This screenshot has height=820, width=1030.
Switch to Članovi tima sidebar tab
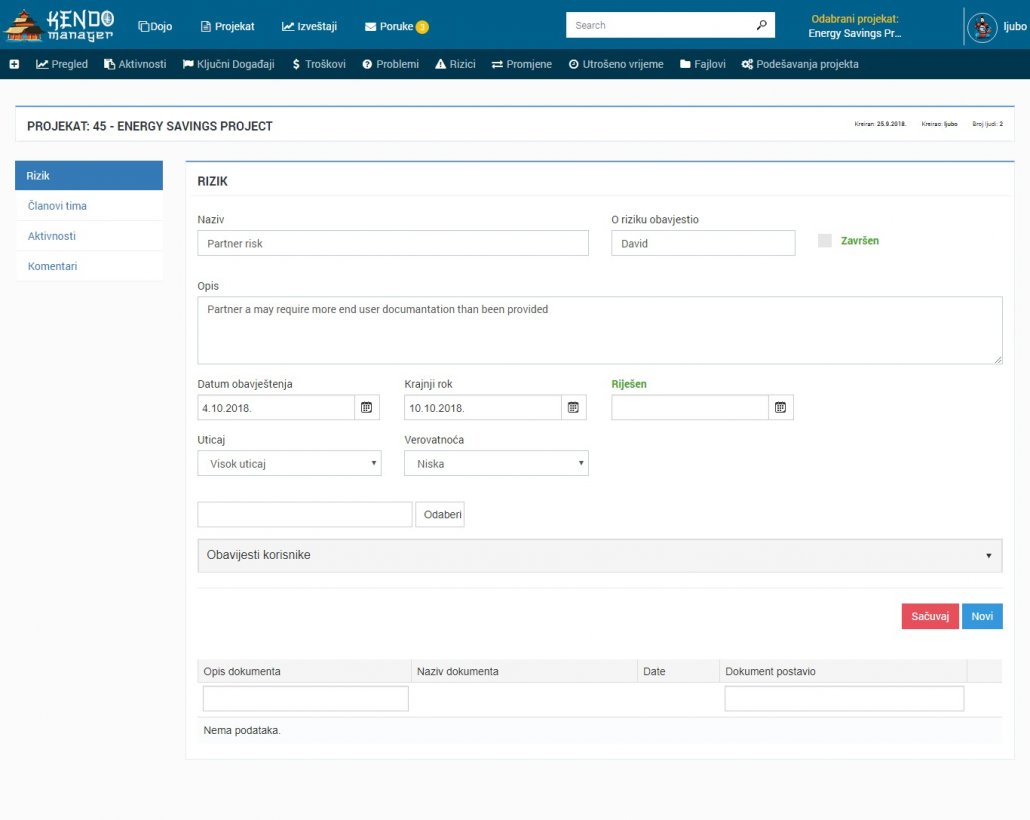click(x=89, y=206)
